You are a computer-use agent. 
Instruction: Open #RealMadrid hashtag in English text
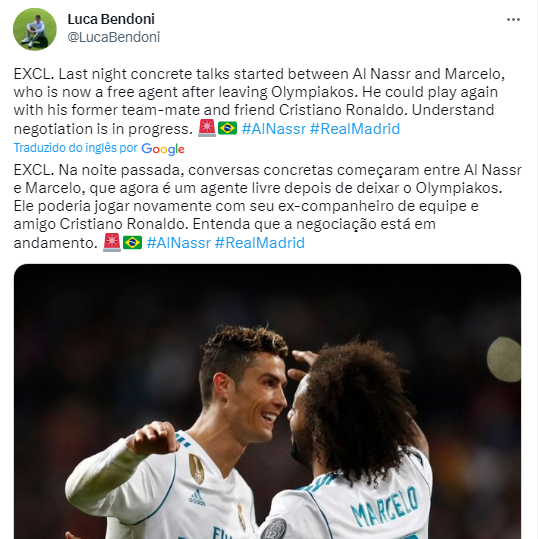(355, 129)
